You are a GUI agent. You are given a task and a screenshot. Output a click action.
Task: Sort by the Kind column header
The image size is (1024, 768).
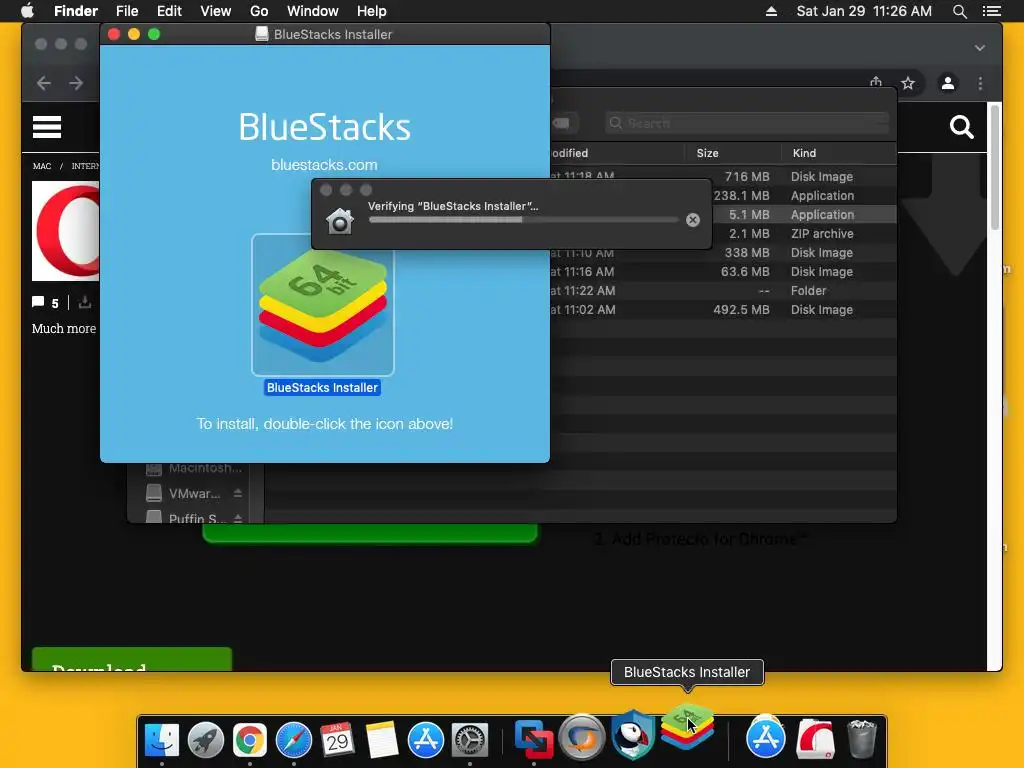click(804, 153)
